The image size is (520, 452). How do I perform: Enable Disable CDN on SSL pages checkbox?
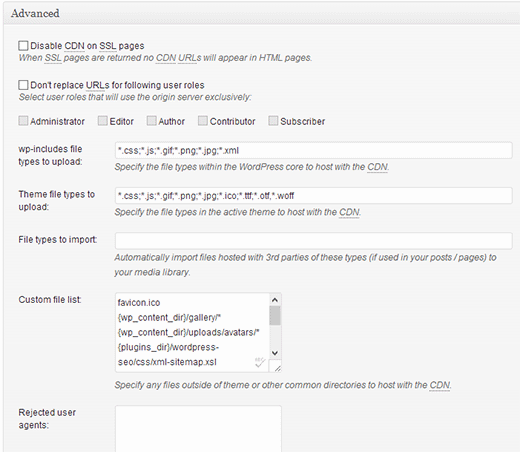coord(23,46)
